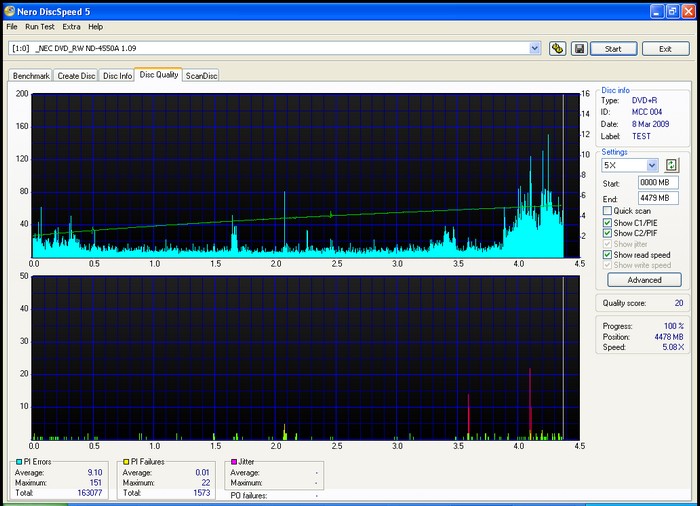Open the Run Test menu

[40, 27]
